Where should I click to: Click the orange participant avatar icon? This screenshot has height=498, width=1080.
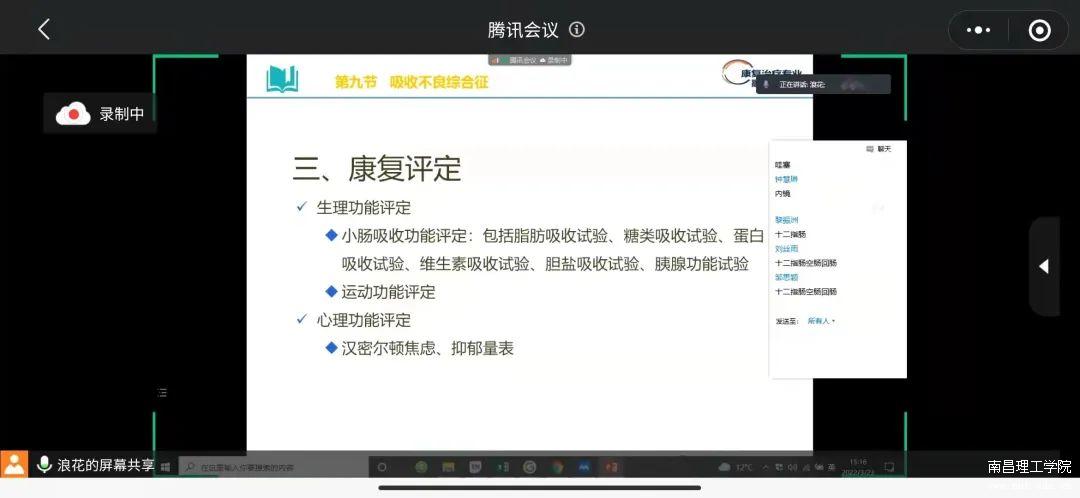[x=14, y=465]
